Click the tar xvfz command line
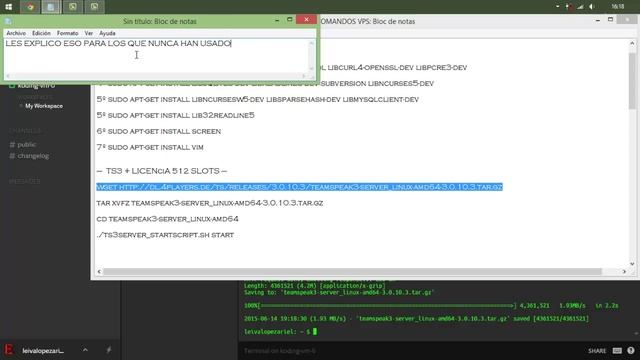 pyautogui.click(x=210, y=203)
